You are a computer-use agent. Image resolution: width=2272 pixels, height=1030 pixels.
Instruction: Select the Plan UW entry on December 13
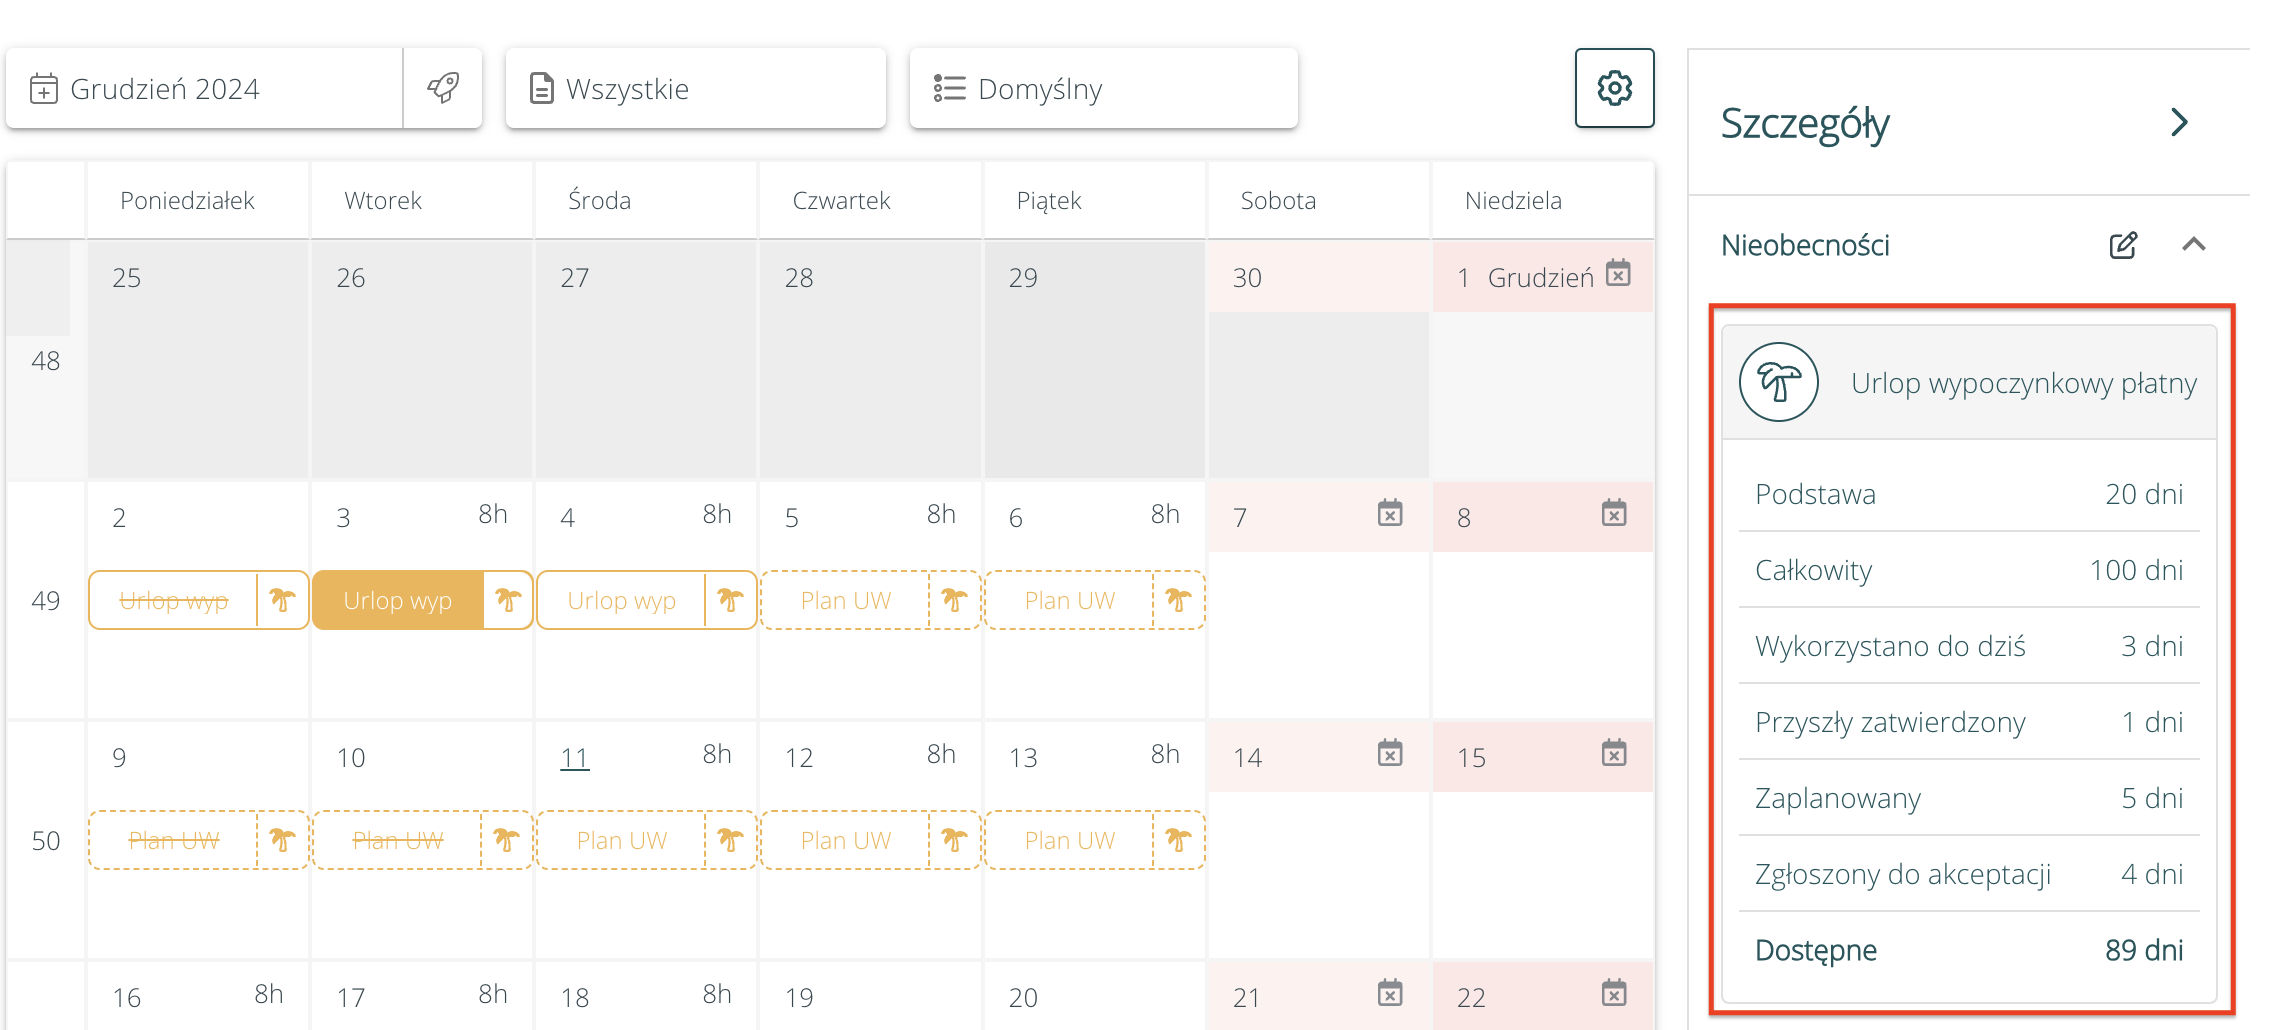click(x=1069, y=840)
